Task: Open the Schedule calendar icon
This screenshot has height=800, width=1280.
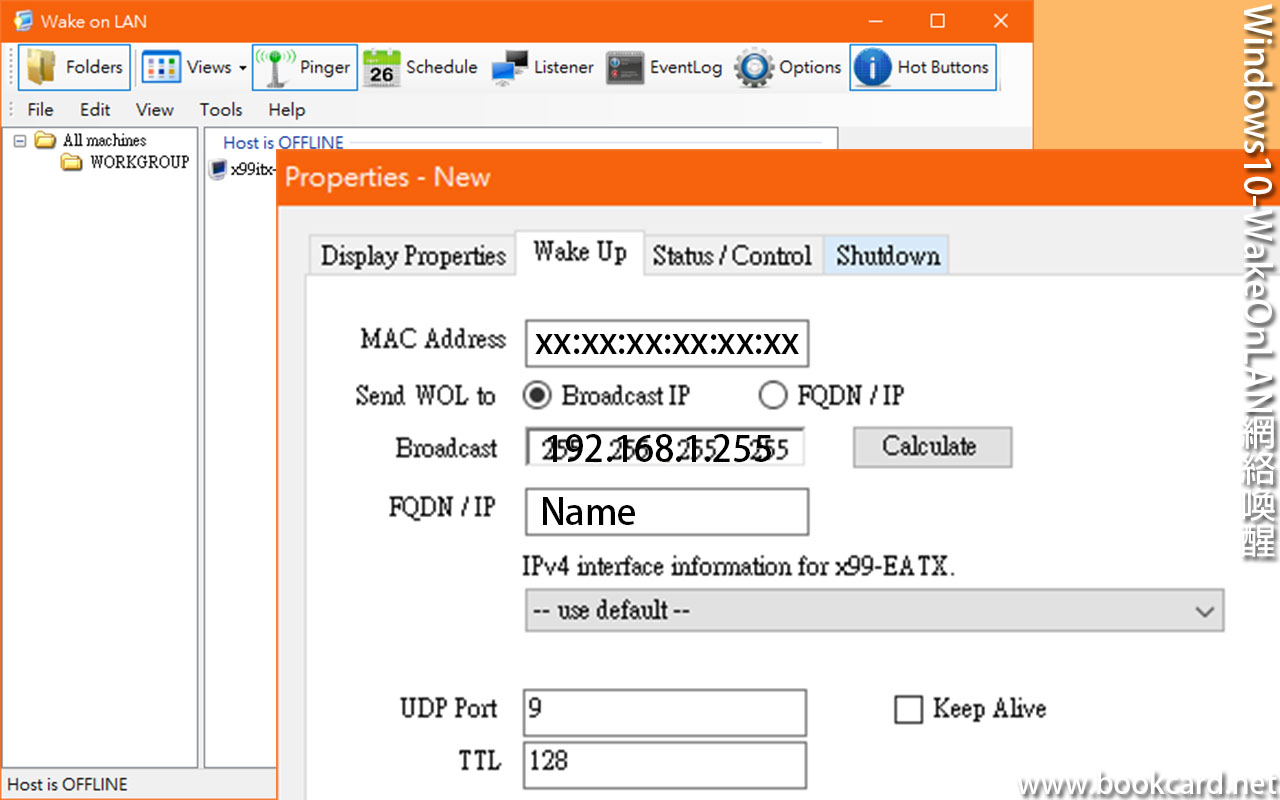Action: pyautogui.click(x=381, y=68)
